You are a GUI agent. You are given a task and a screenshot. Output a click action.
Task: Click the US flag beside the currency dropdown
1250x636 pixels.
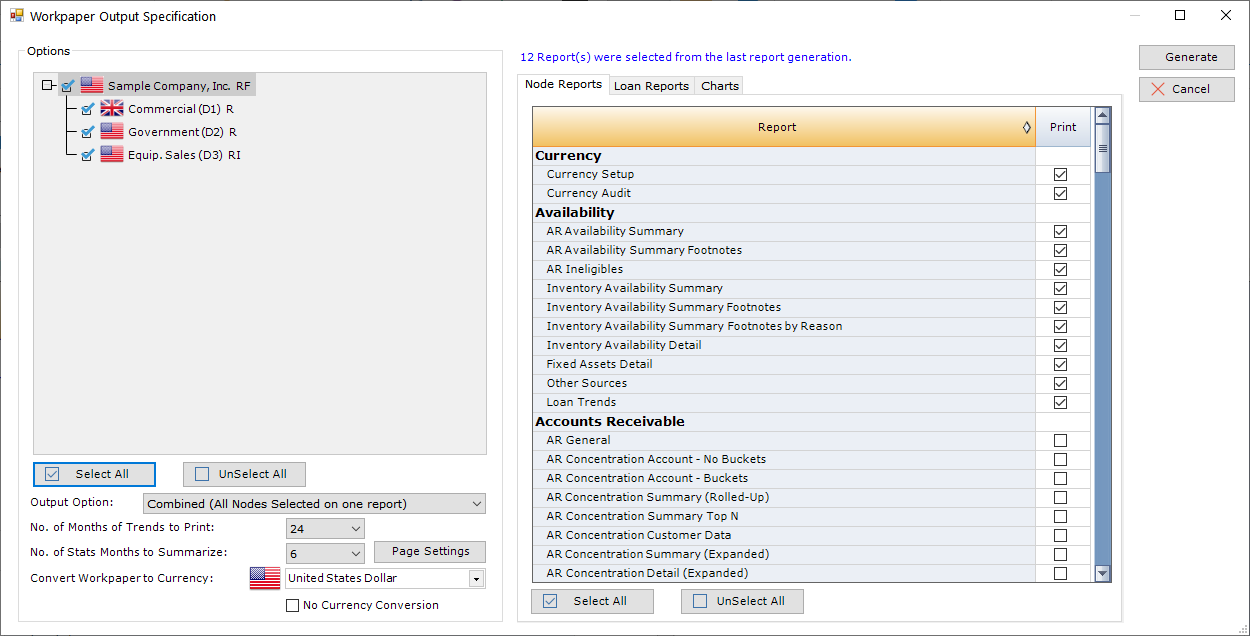pos(265,578)
